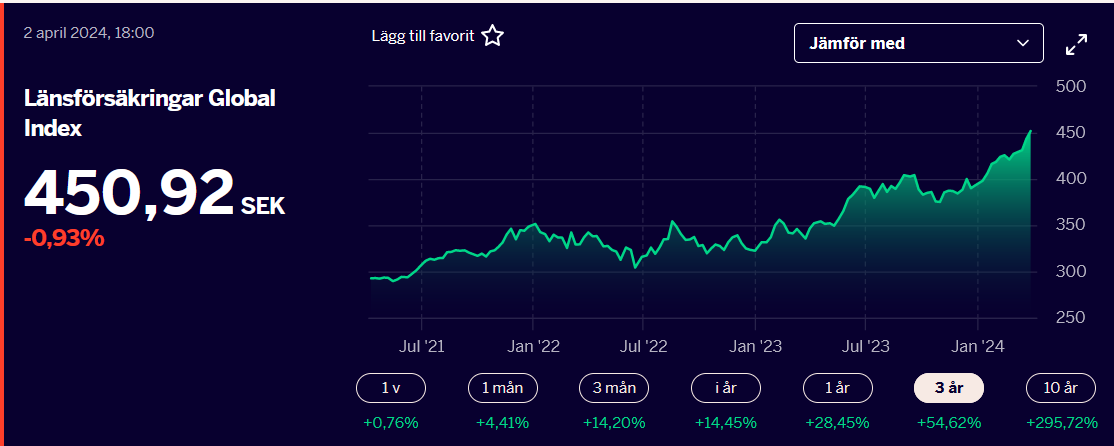Click the +4,41% monthly return
This screenshot has width=1114, height=446.
click(x=503, y=423)
